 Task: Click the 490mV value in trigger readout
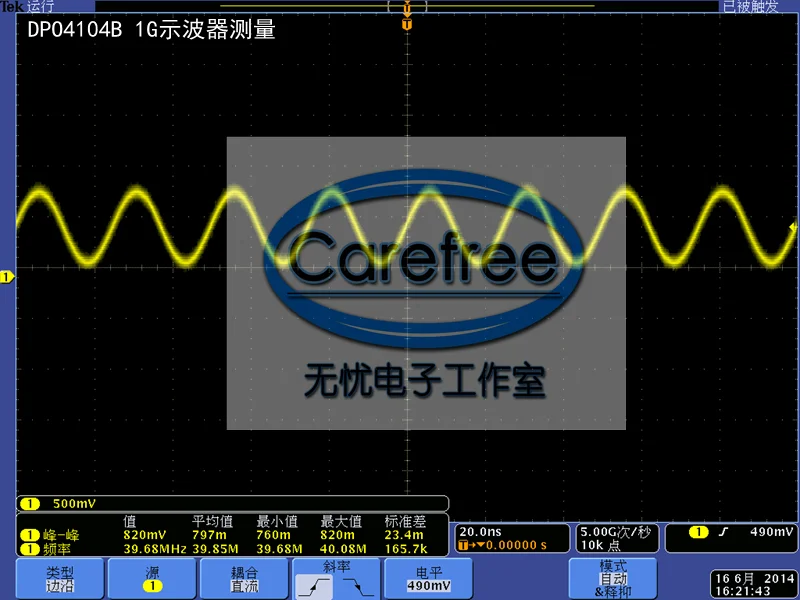[771, 532]
